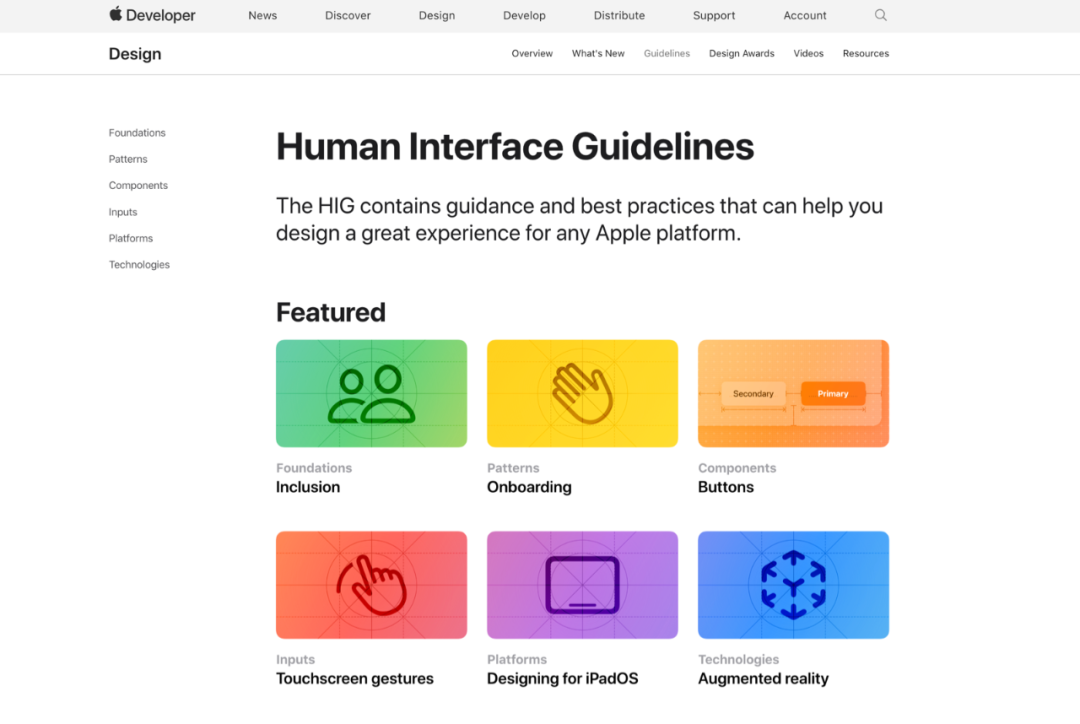Open Foundations in the sidebar
1080x724 pixels.
pyautogui.click(x=137, y=132)
